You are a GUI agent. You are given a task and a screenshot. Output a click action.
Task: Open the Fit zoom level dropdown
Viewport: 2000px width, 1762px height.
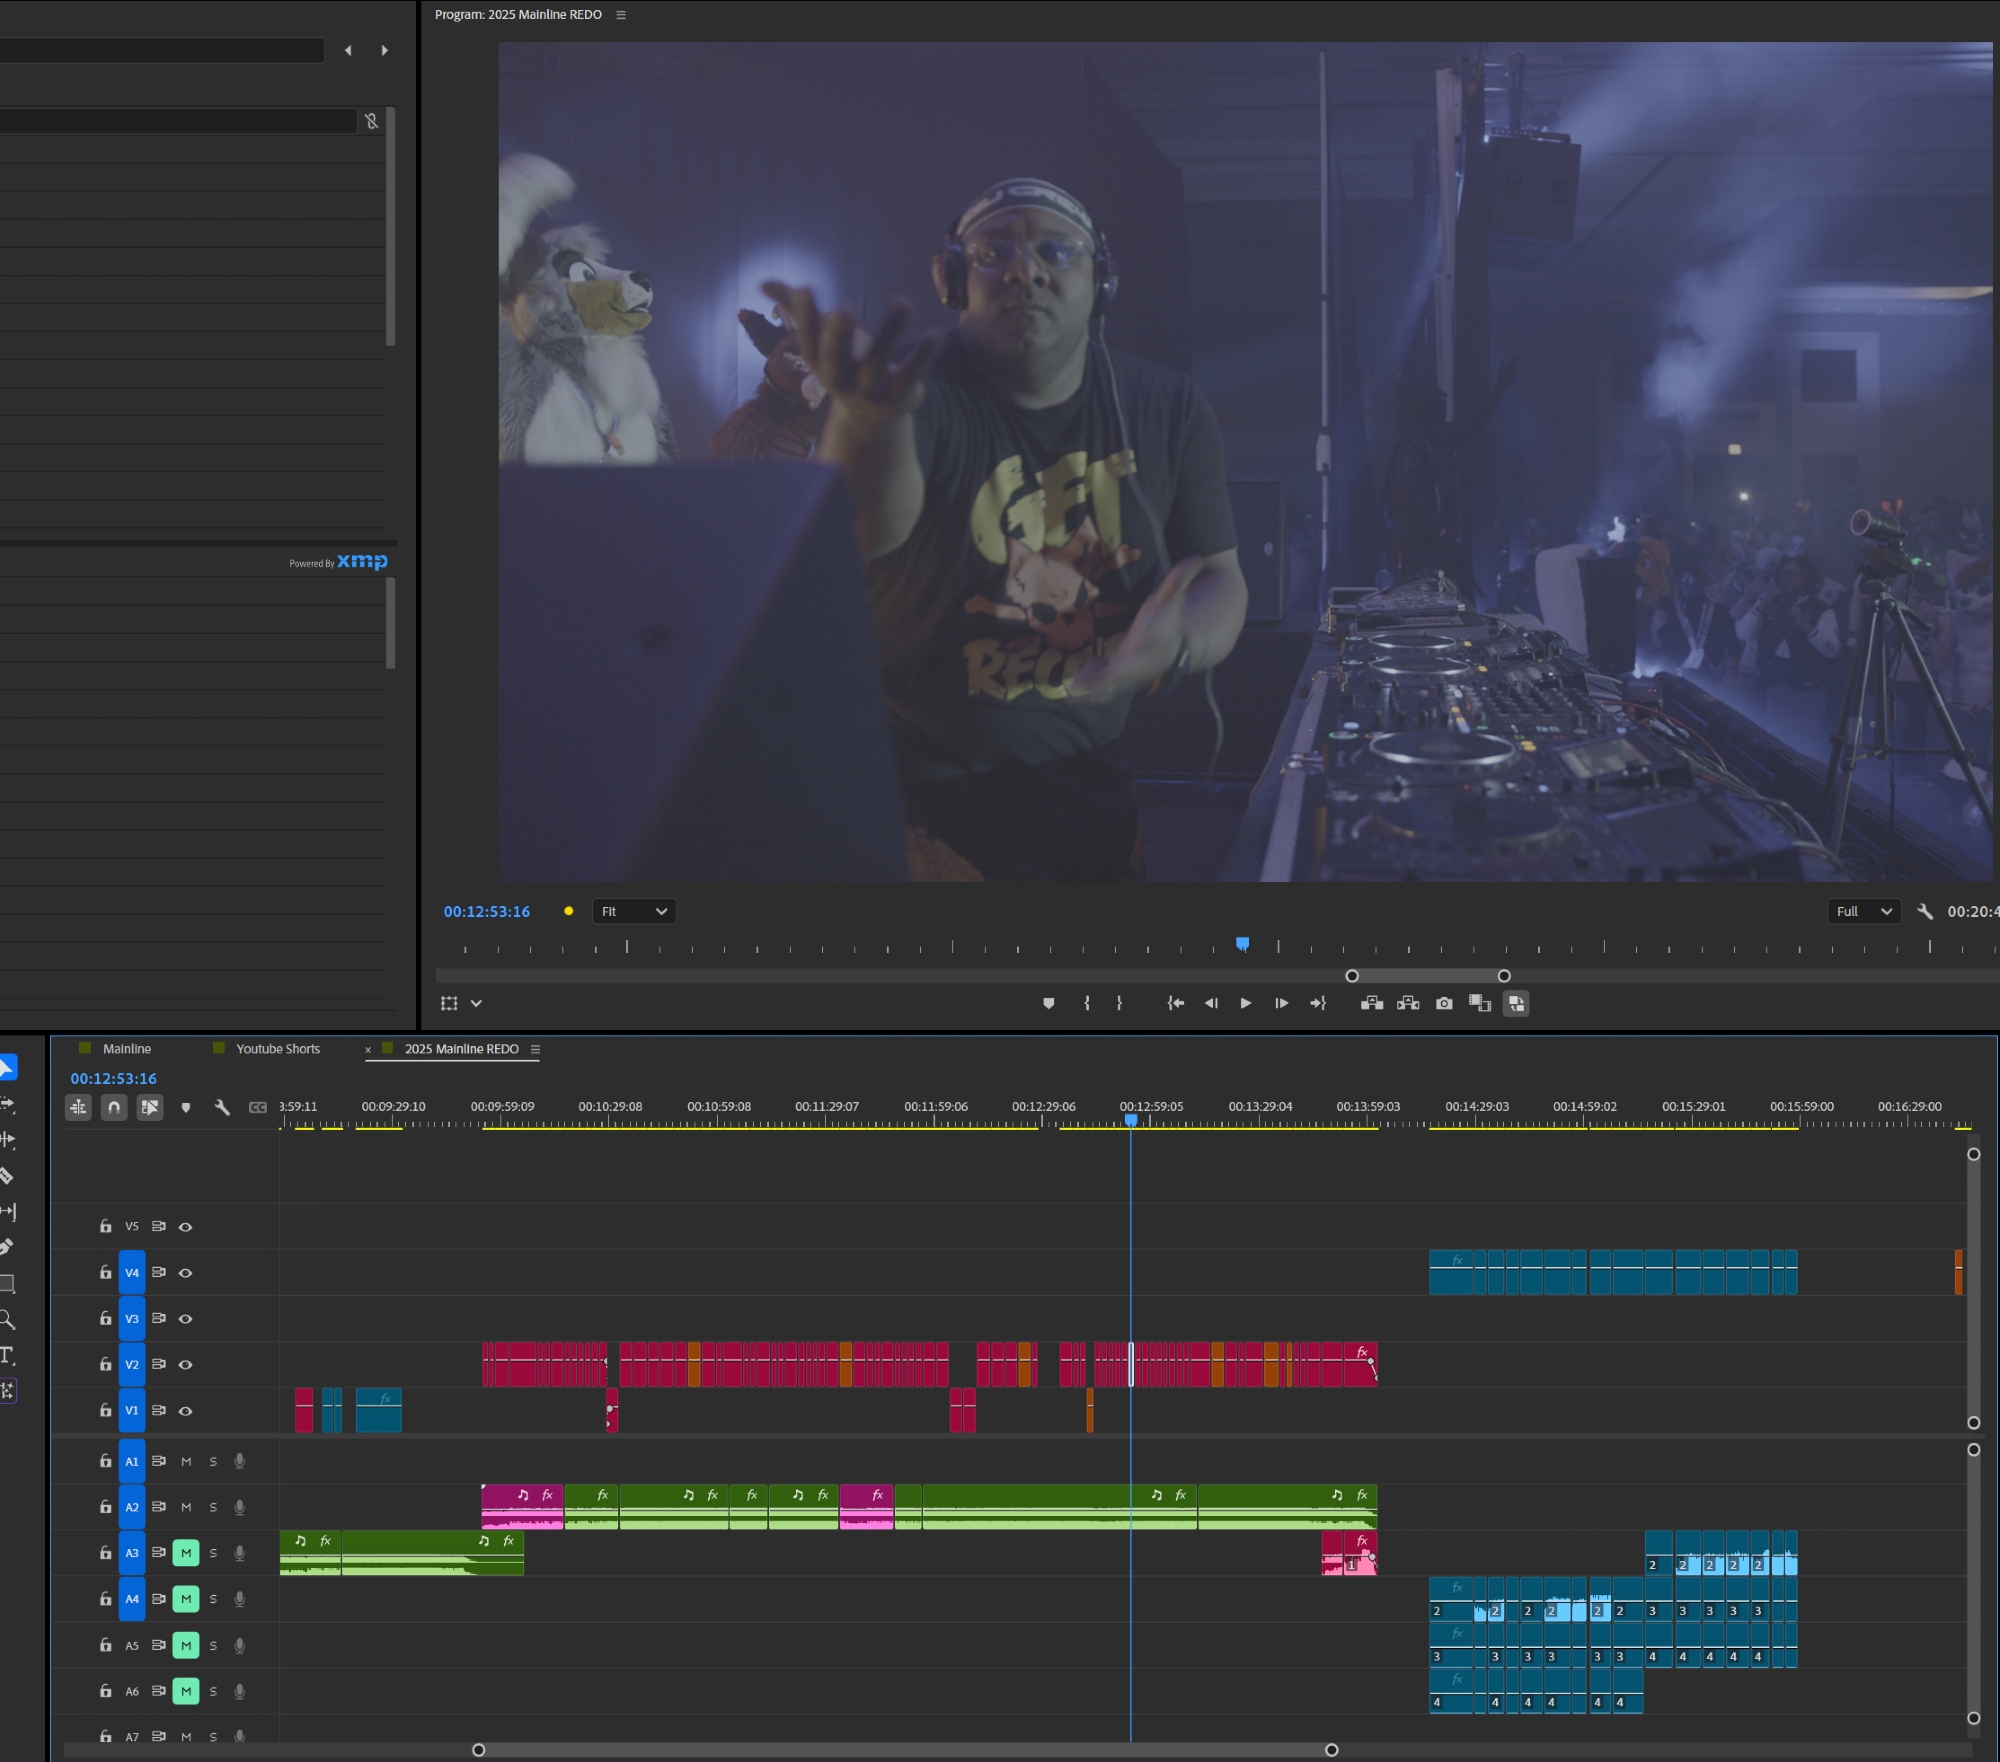[x=634, y=911]
